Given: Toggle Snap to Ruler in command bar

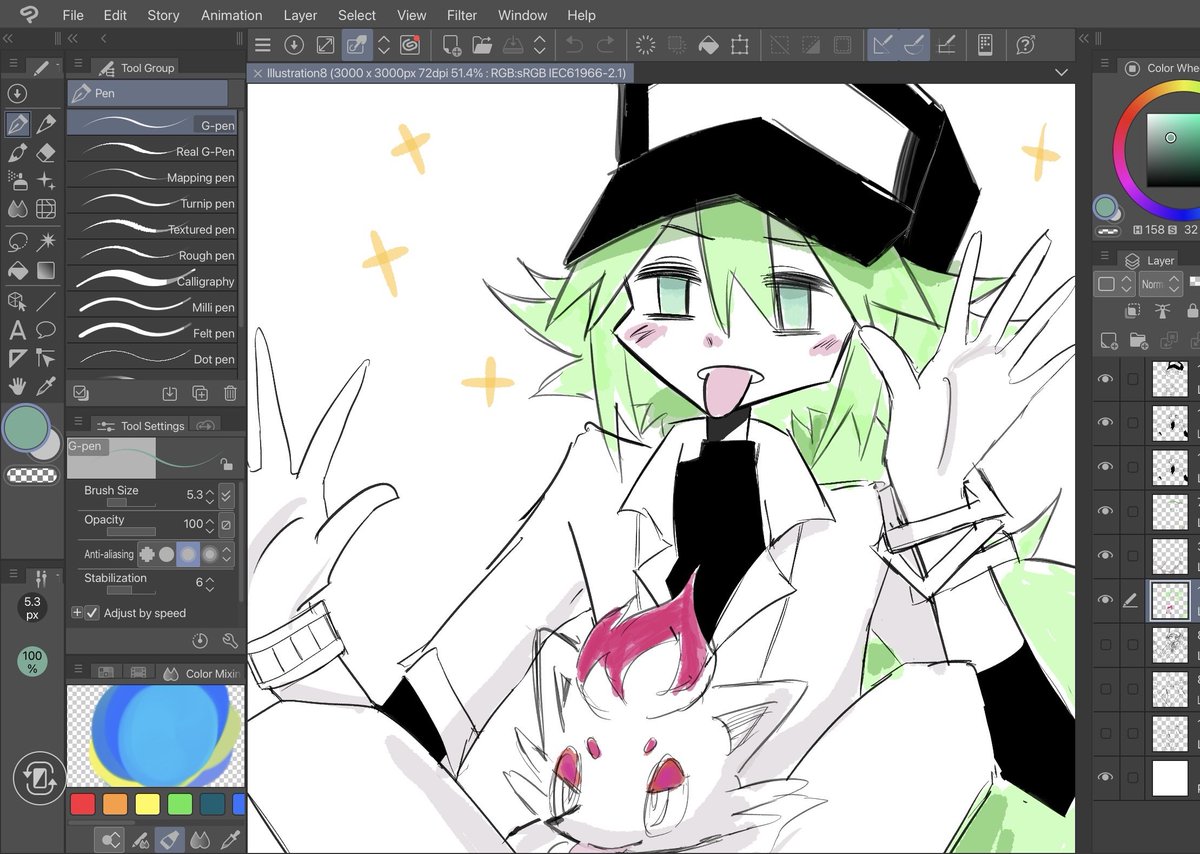Looking at the screenshot, I should pos(881,45).
